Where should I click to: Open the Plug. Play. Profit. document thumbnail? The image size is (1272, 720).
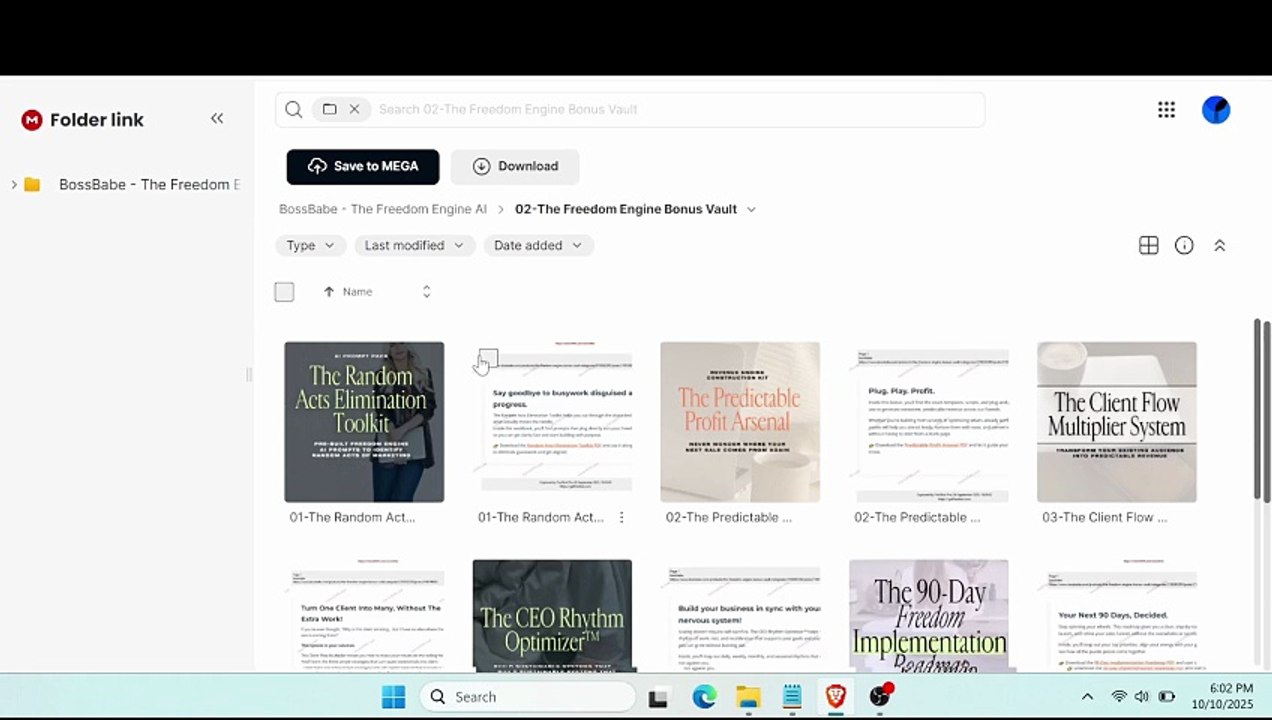929,422
